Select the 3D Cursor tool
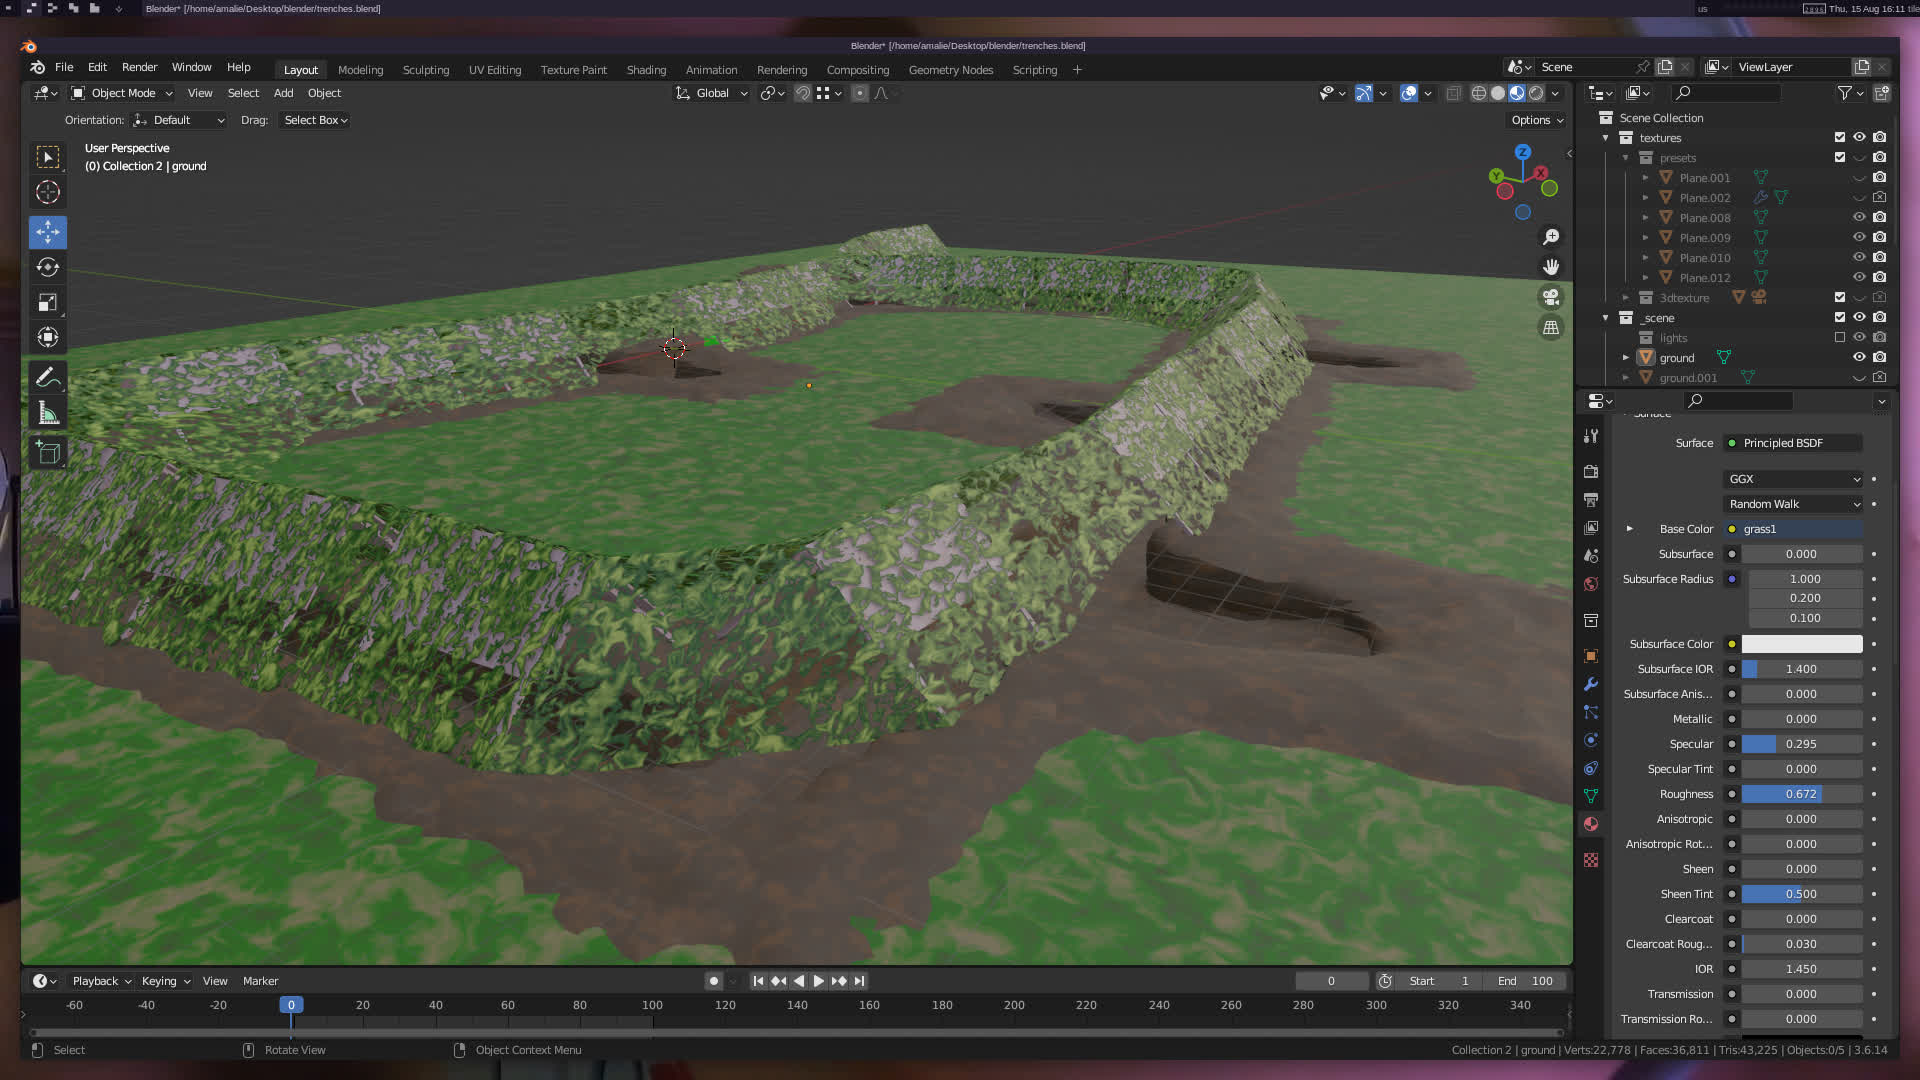The height and width of the screenshot is (1080, 1920). click(47, 192)
